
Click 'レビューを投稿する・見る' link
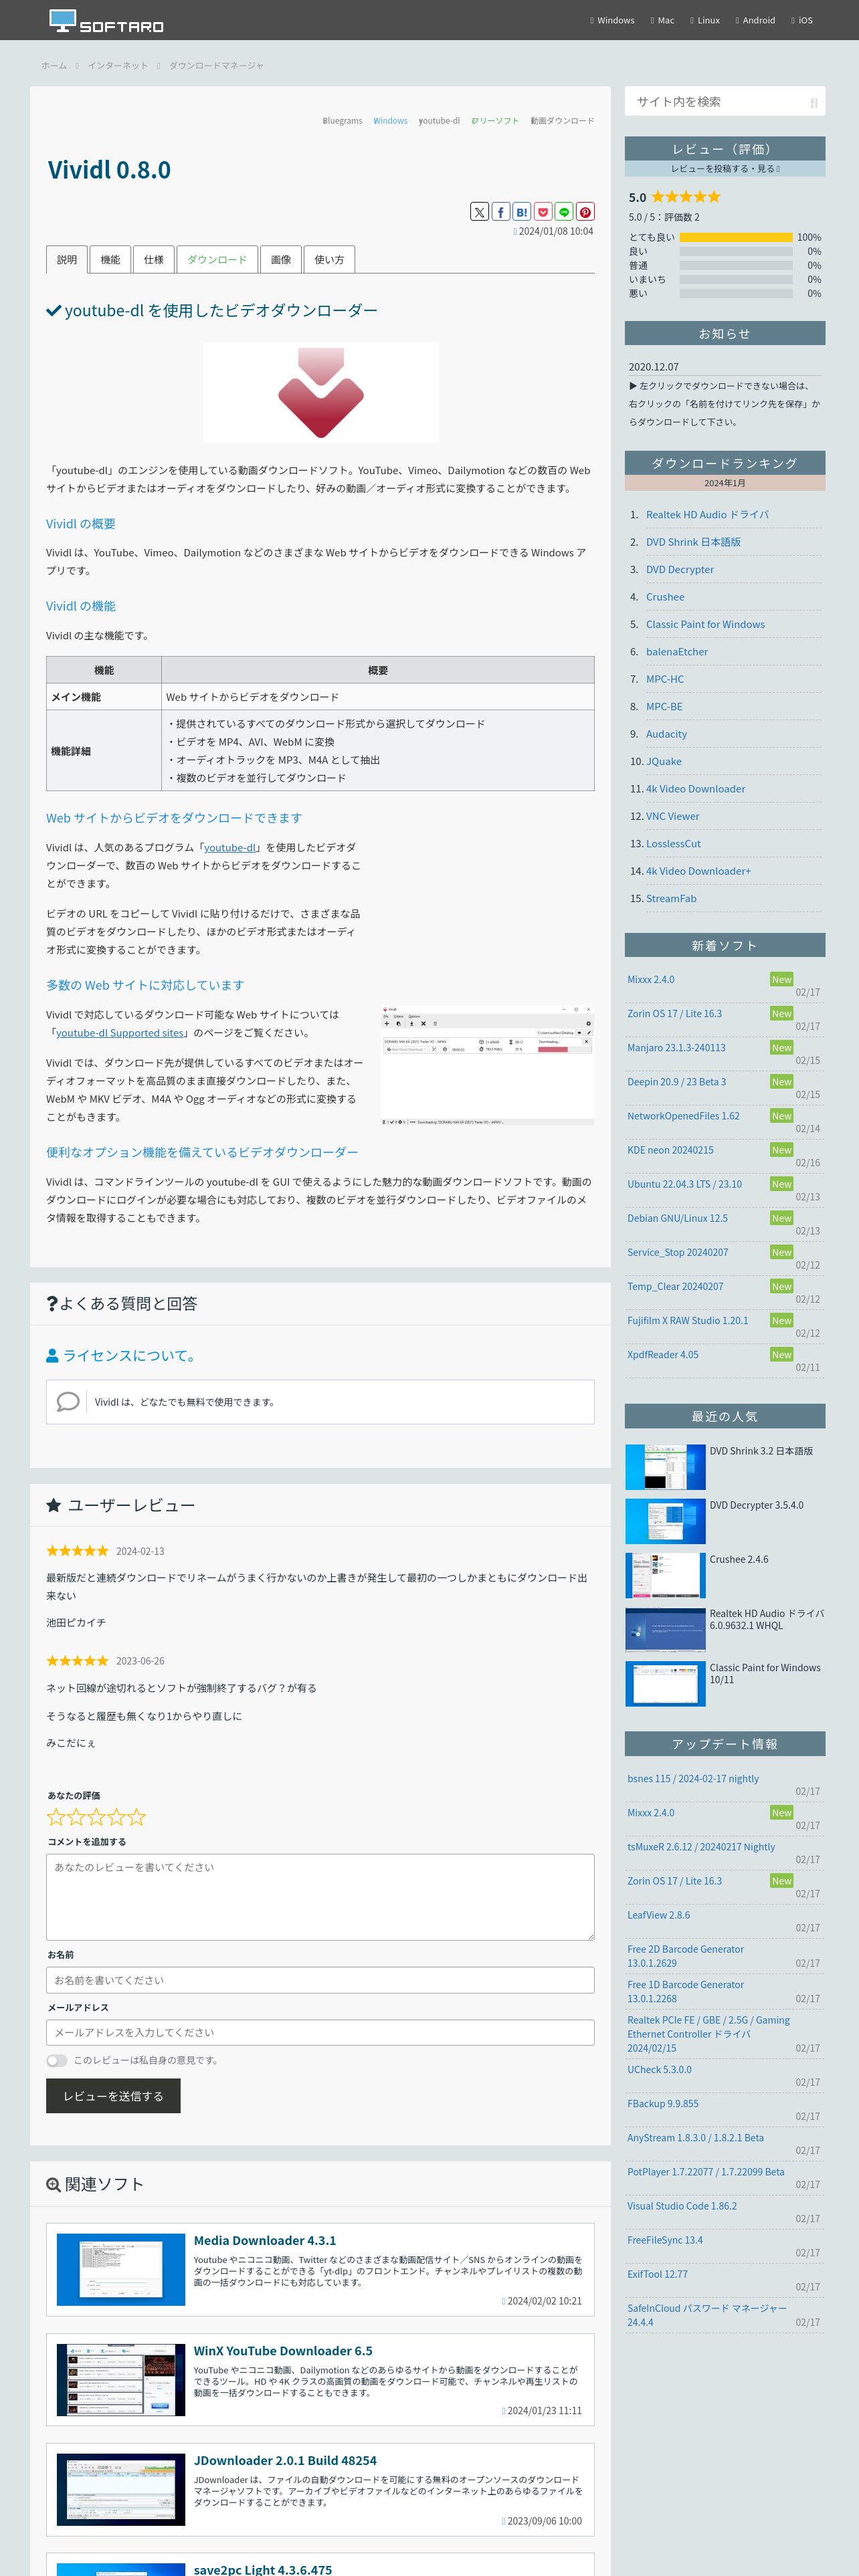(725, 169)
